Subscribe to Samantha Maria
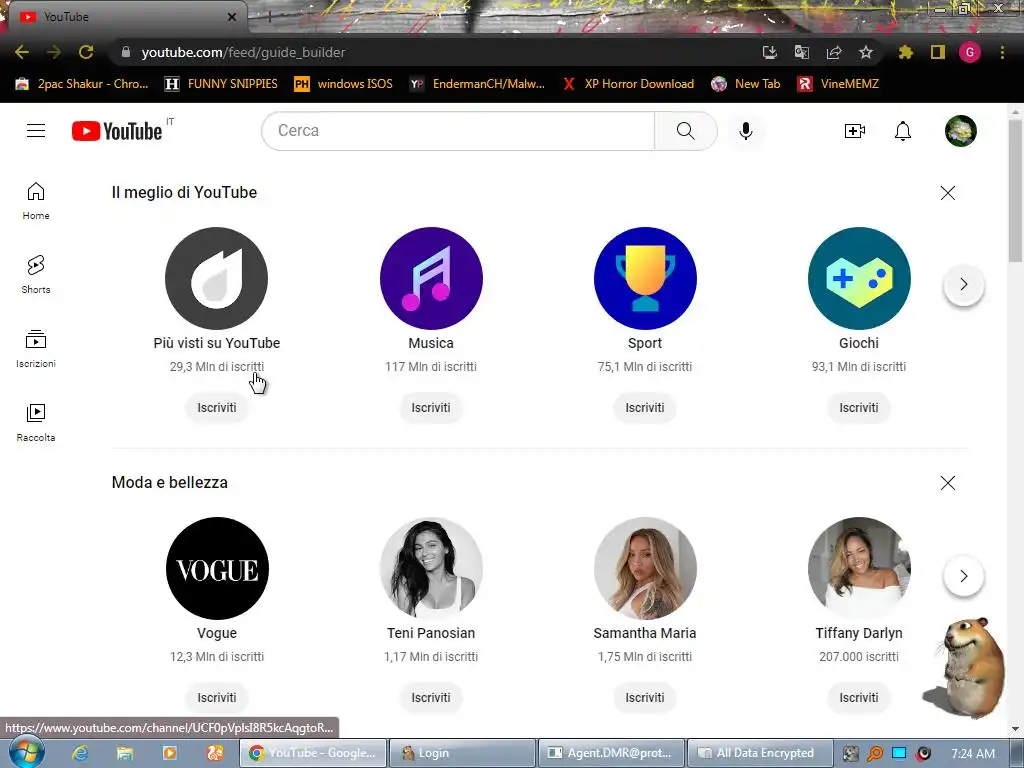 pyautogui.click(x=645, y=697)
